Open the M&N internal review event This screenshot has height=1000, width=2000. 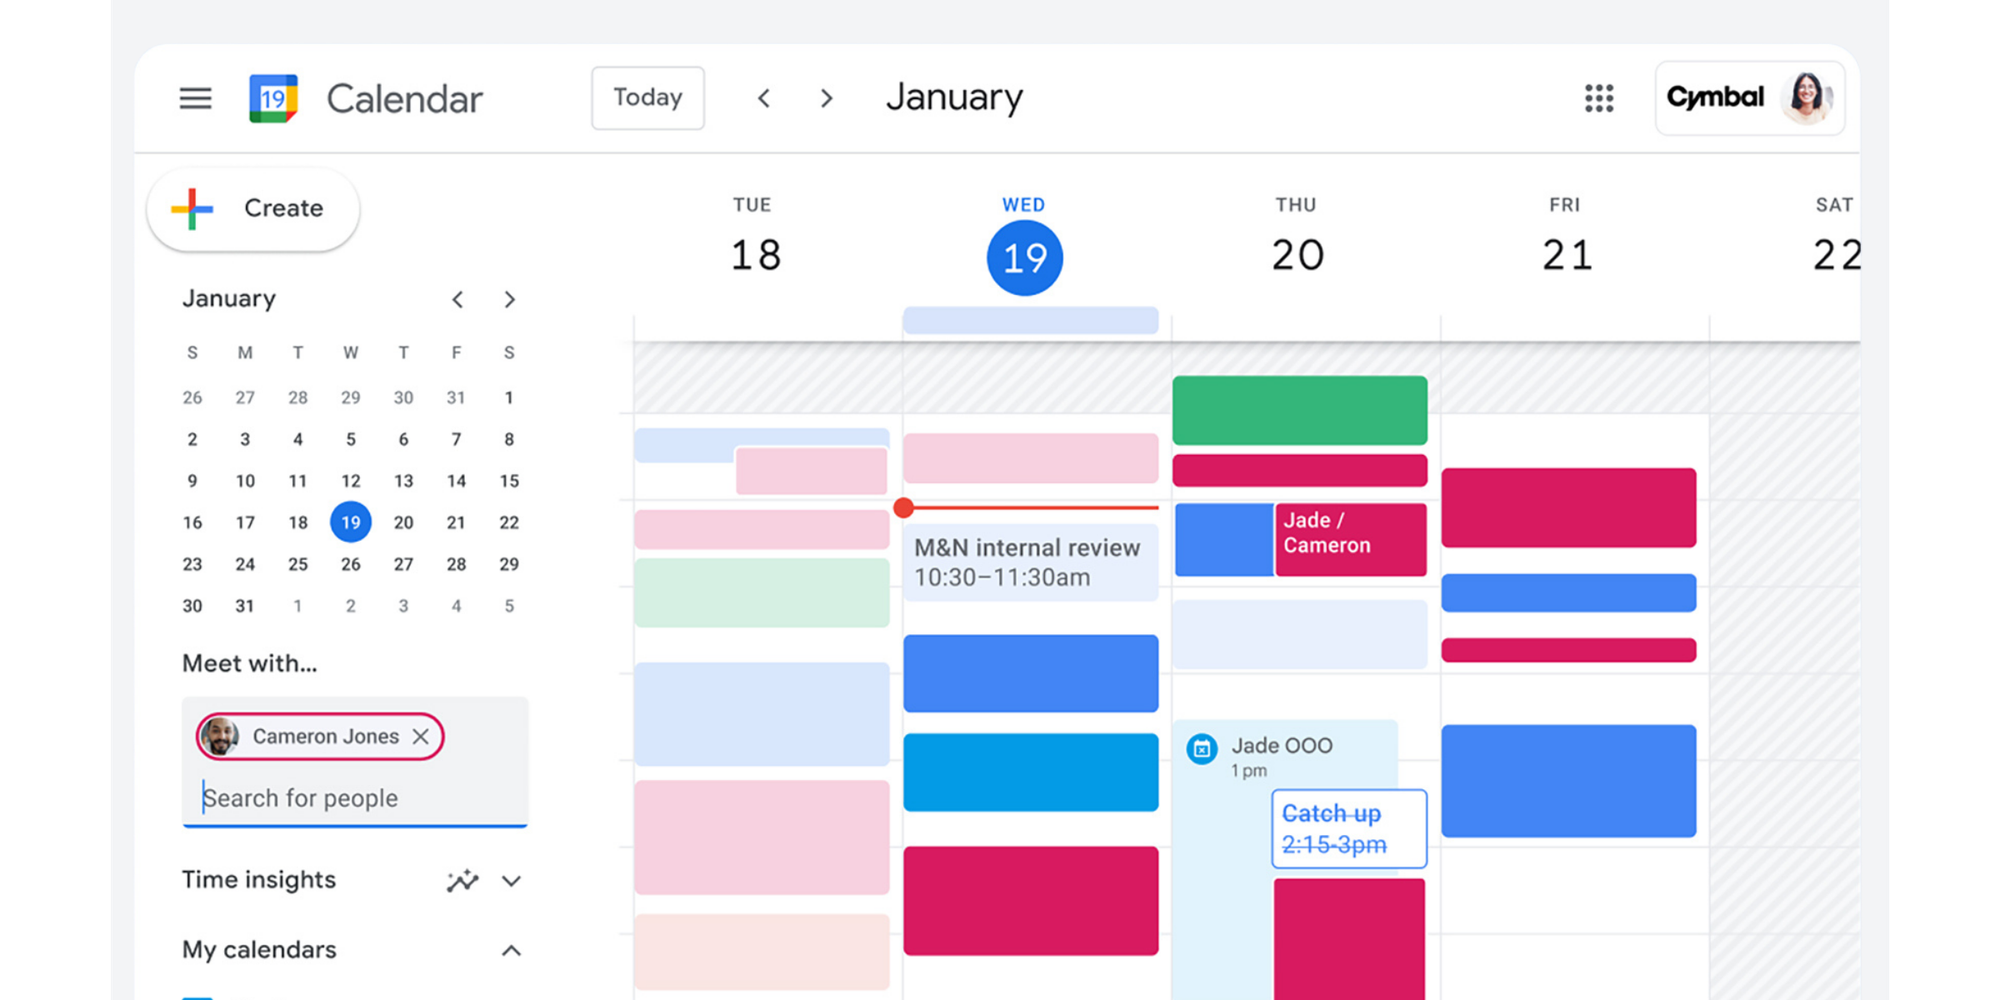click(x=1030, y=562)
